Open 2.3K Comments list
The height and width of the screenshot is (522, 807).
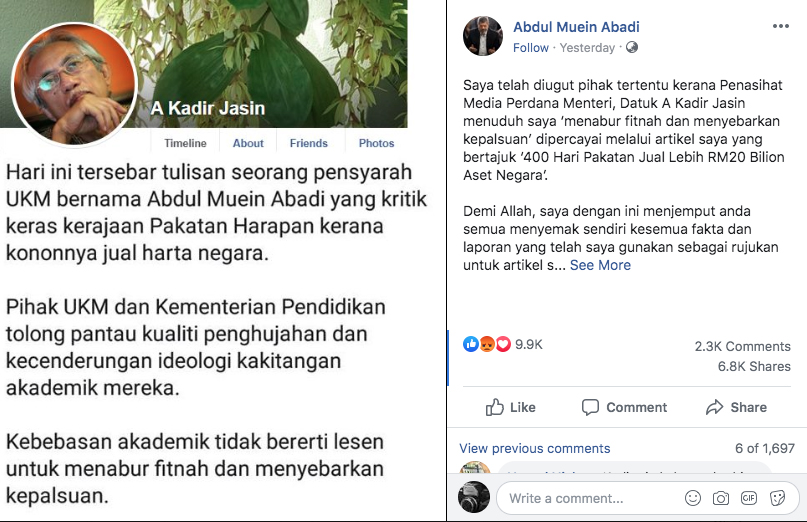742,346
